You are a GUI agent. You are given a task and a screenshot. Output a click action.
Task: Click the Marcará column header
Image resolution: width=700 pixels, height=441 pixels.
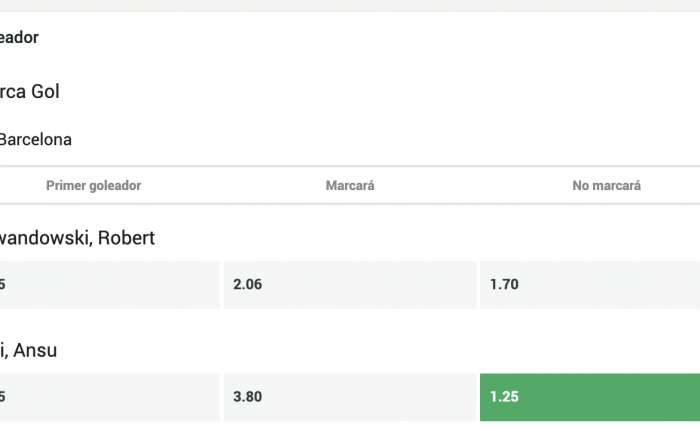pyautogui.click(x=350, y=186)
